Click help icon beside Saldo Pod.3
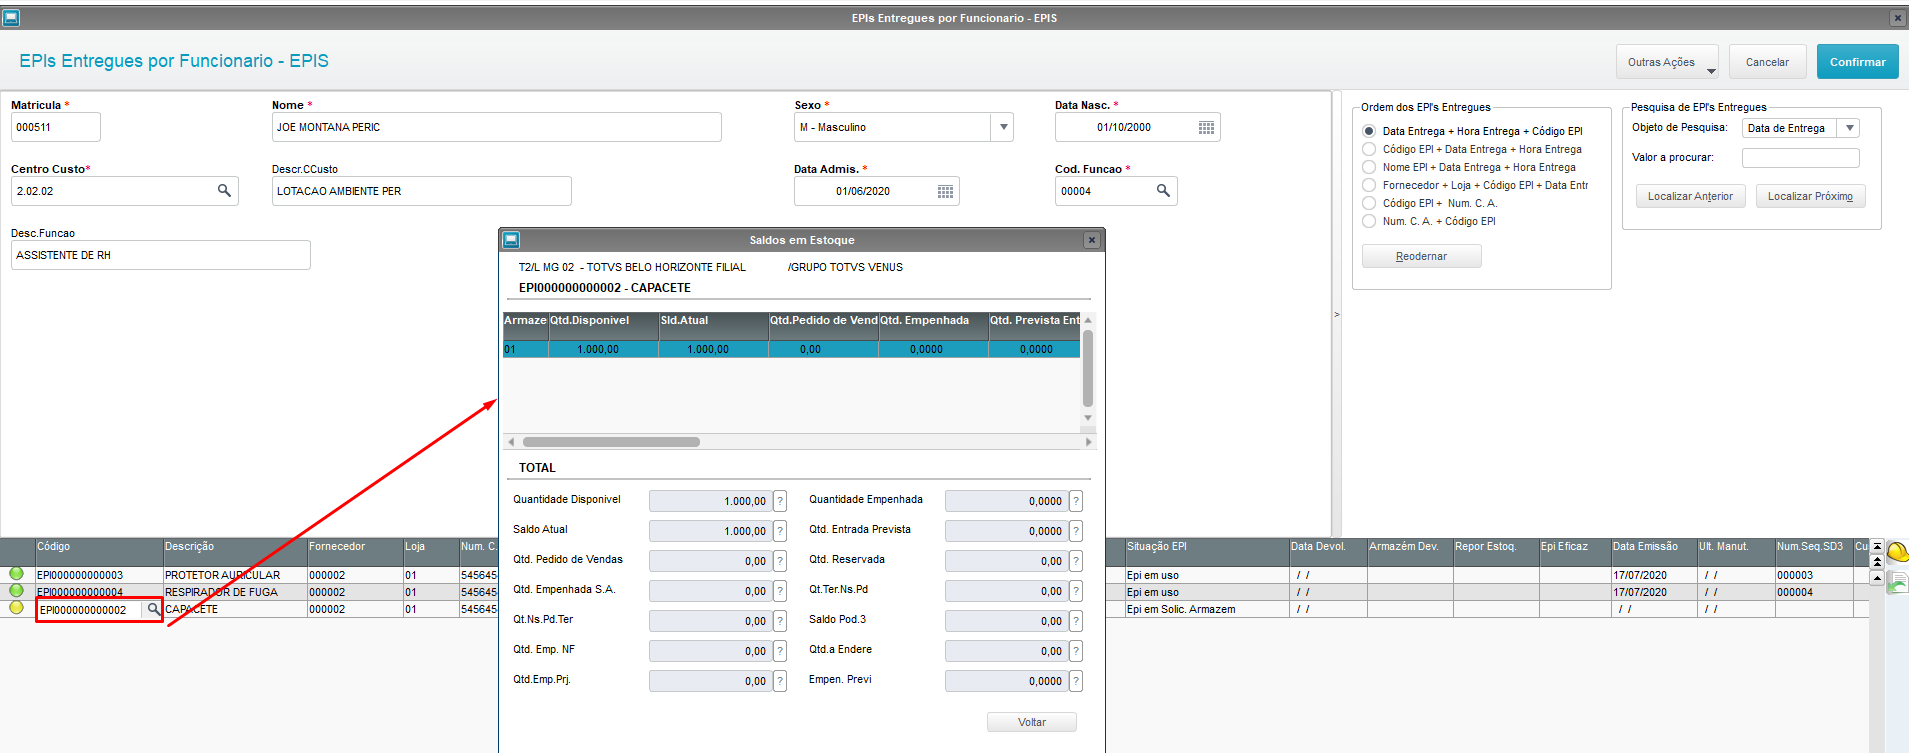 1076,621
